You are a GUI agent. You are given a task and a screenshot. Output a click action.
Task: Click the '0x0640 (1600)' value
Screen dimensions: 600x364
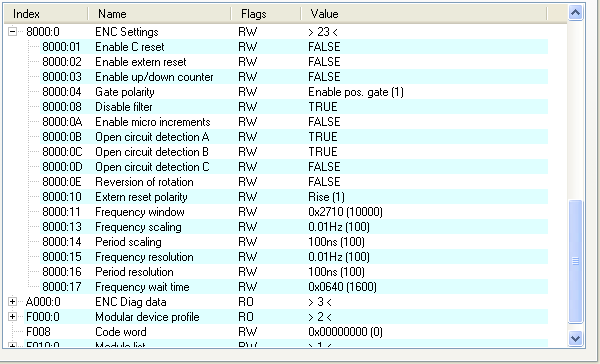[x=342, y=287]
